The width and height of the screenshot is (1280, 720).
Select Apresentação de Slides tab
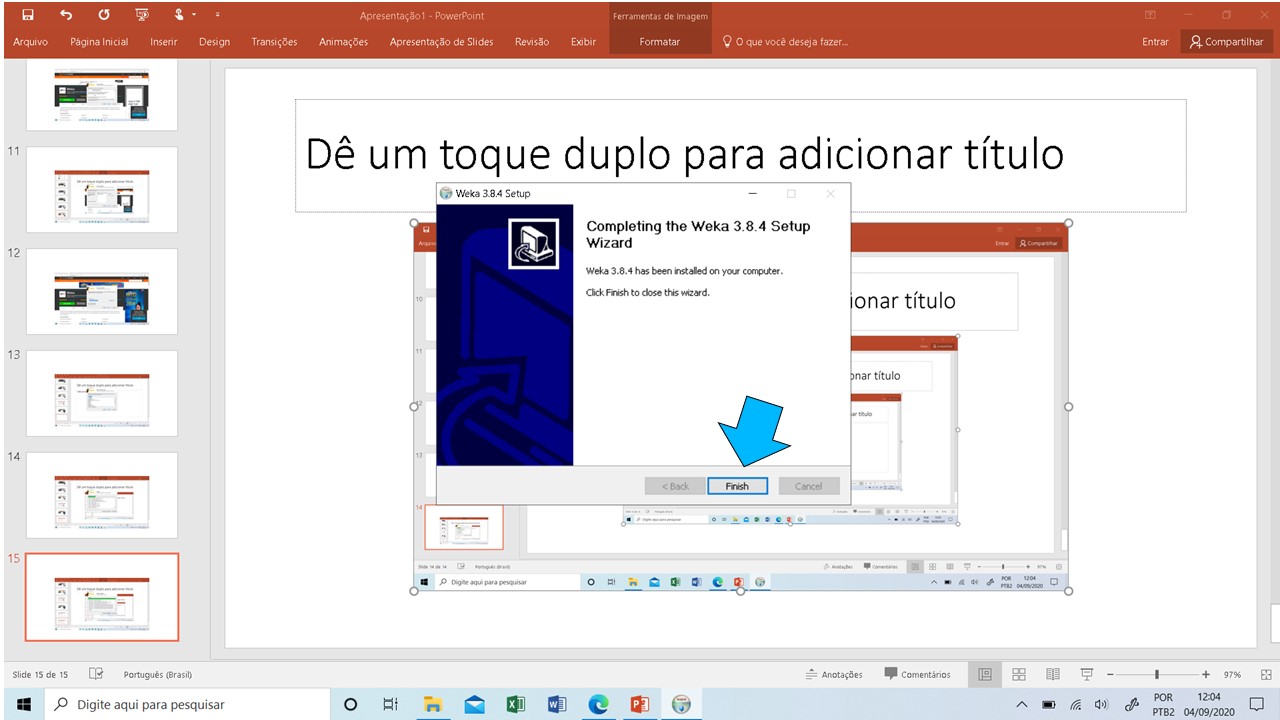coord(441,42)
